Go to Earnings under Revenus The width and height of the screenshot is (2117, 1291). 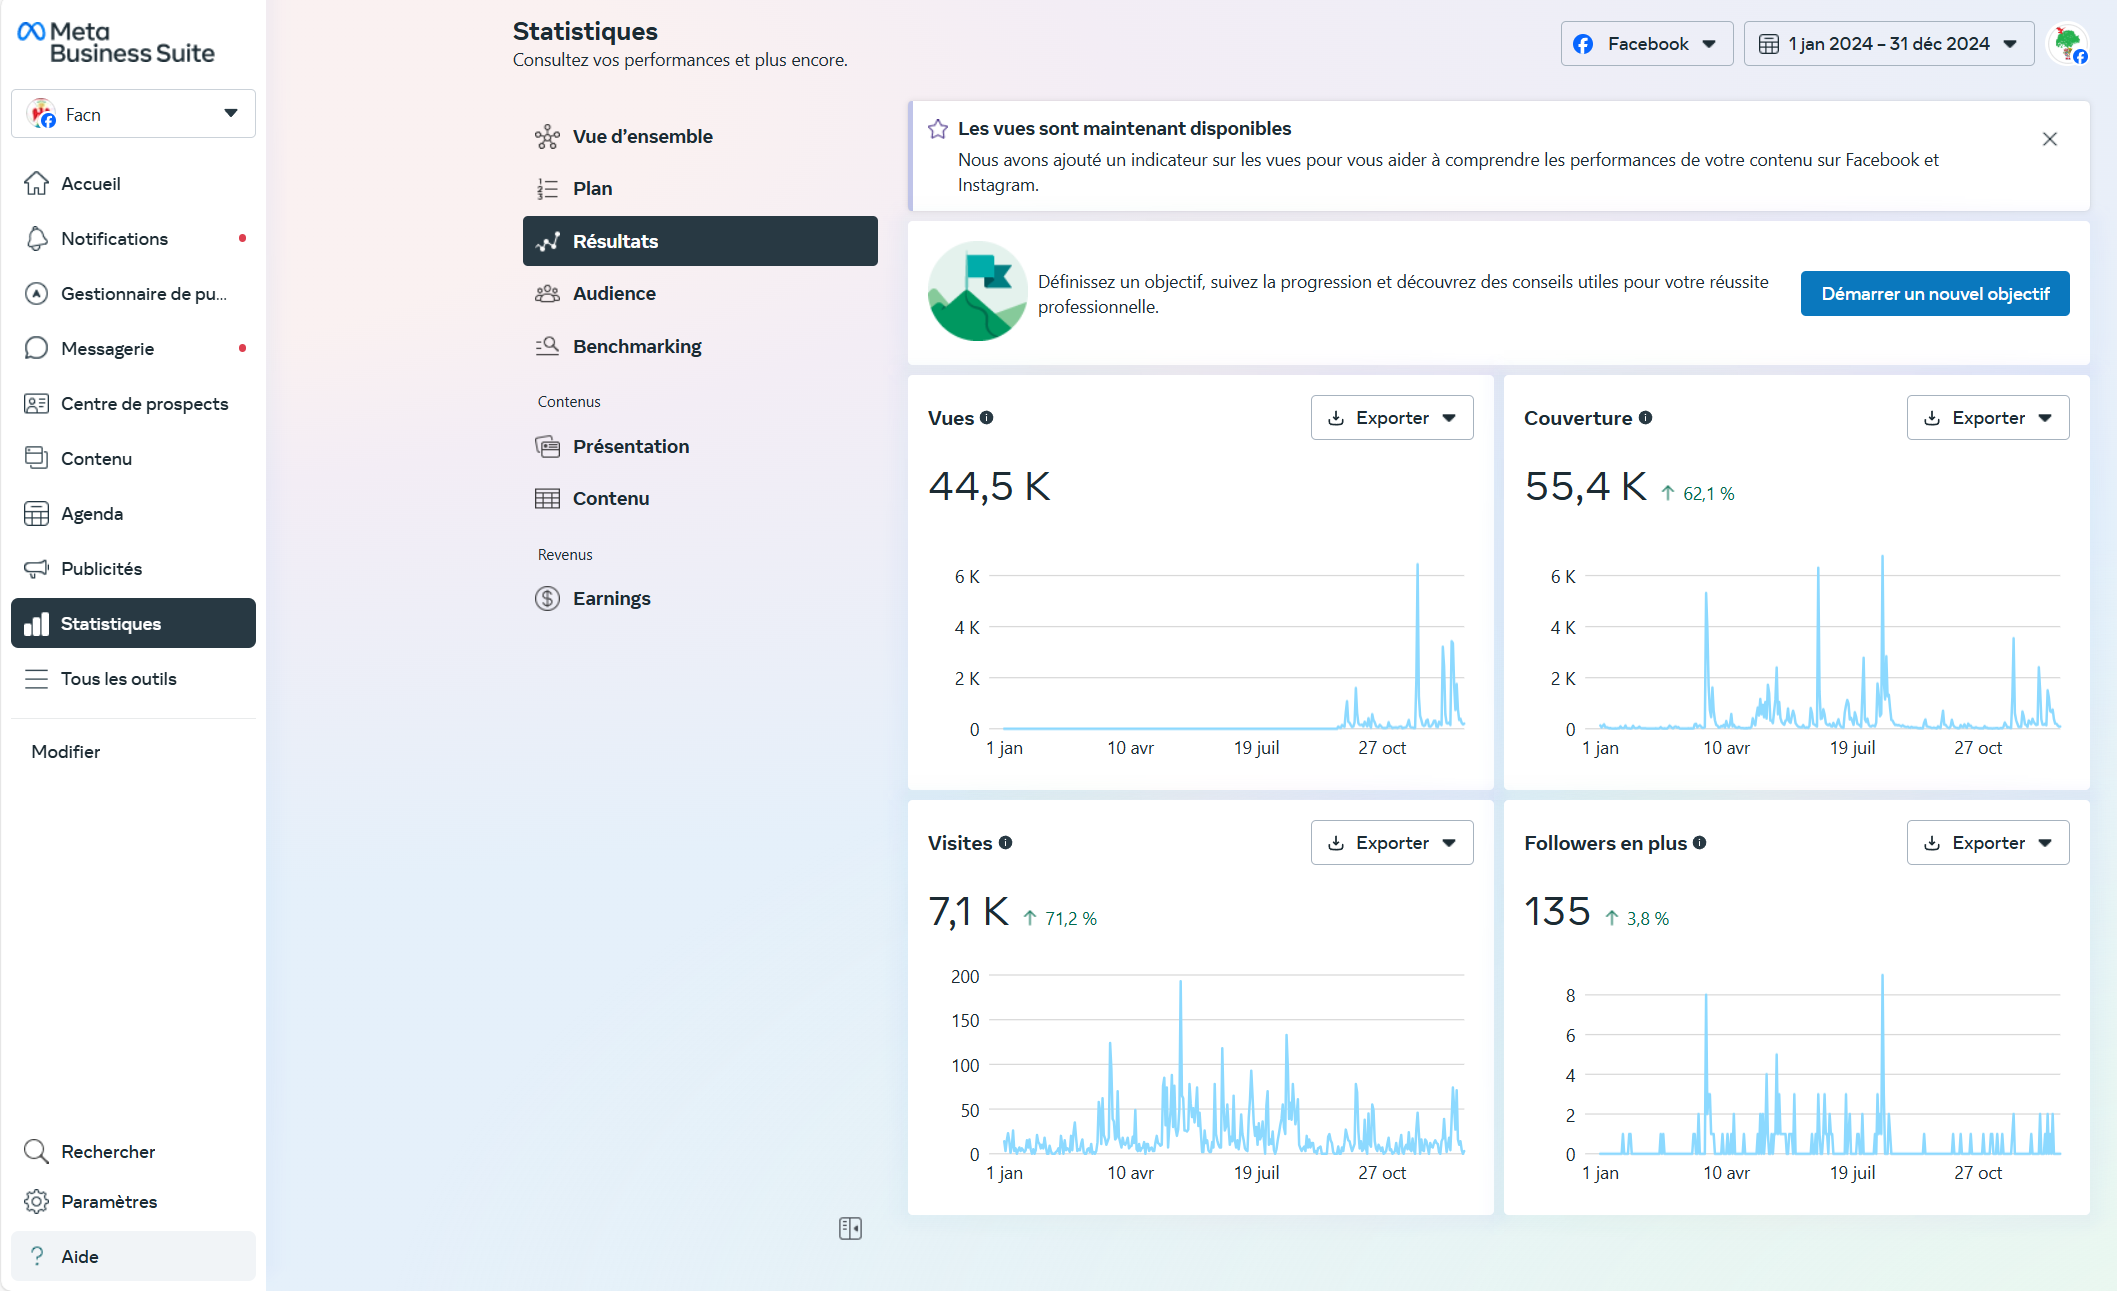coord(611,599)
